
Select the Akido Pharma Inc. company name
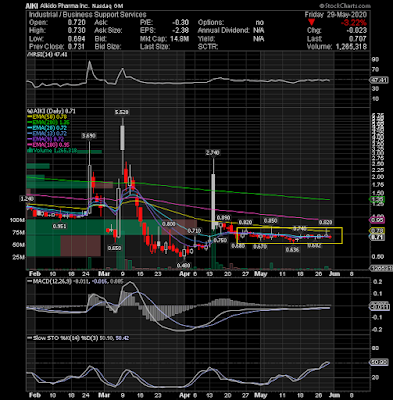(x=64, y=6)
